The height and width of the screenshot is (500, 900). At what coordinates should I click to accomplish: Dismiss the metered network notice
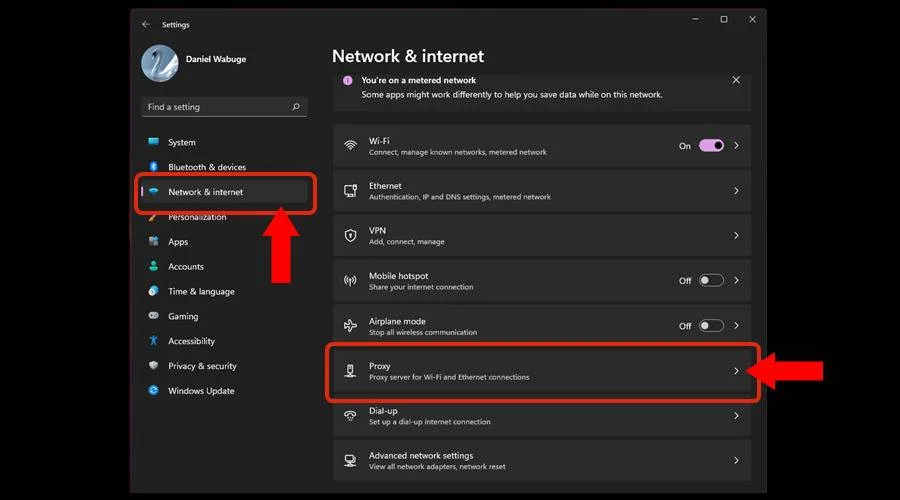[736, 80]
